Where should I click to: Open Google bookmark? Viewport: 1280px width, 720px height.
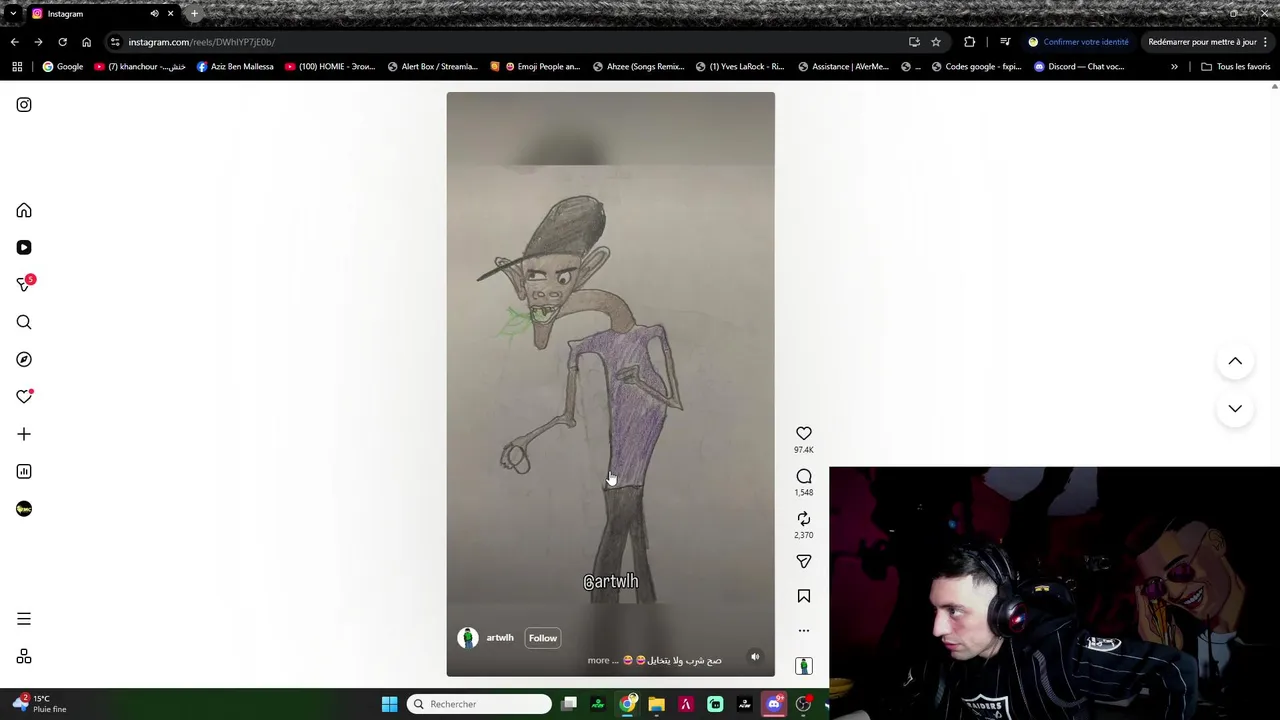click(63, 67)
